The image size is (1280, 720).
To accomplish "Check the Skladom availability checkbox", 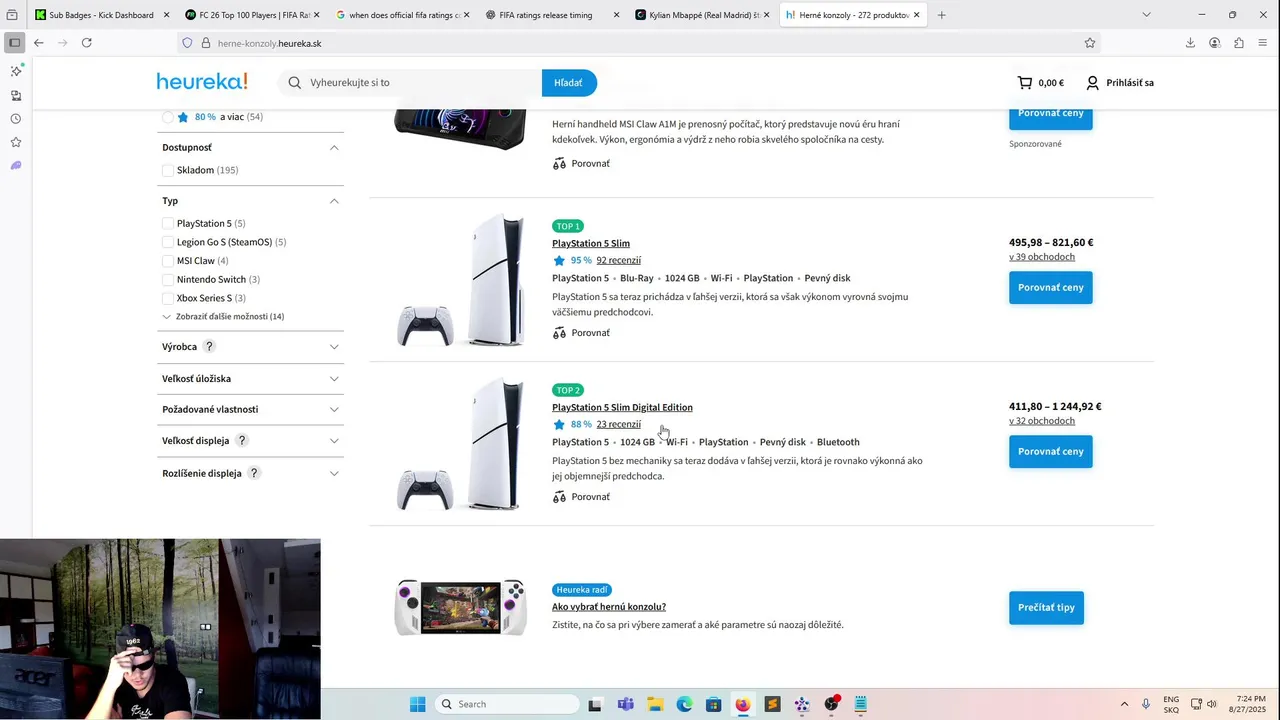I will click(x=168, y=170).
